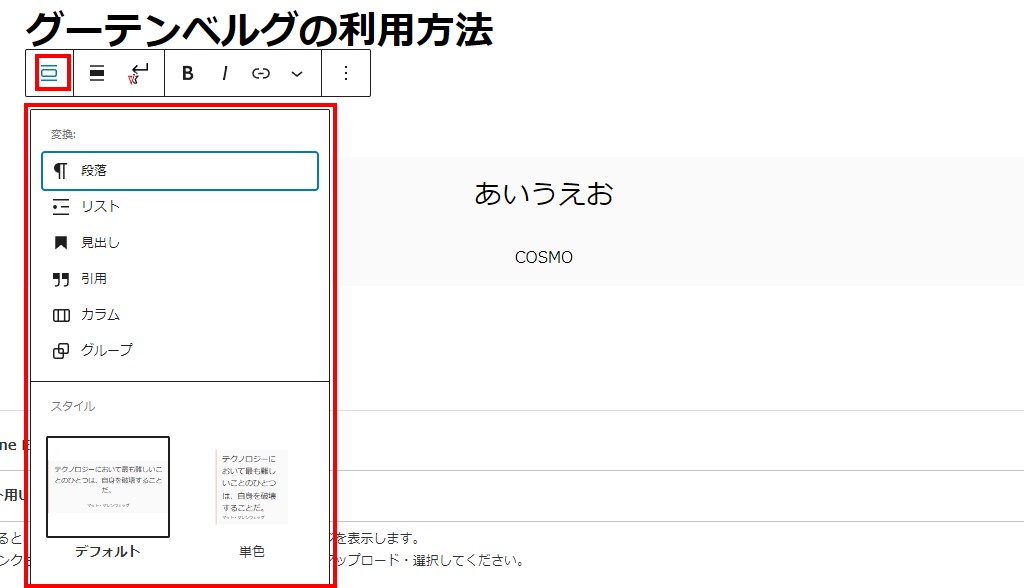
Task: Expand more rich text controls chevron
Action: click(x=297, y=73)
